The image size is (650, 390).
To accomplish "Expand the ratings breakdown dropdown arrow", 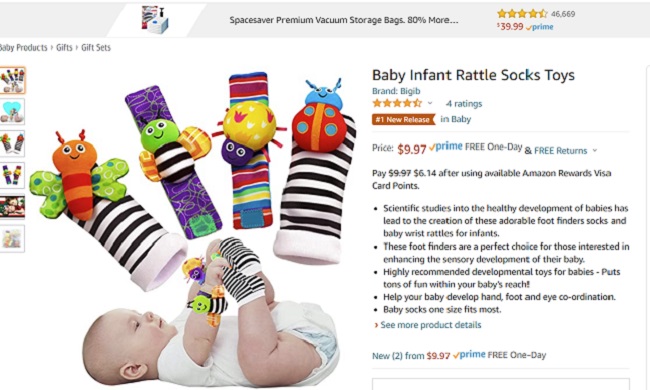I will [430, 103].
